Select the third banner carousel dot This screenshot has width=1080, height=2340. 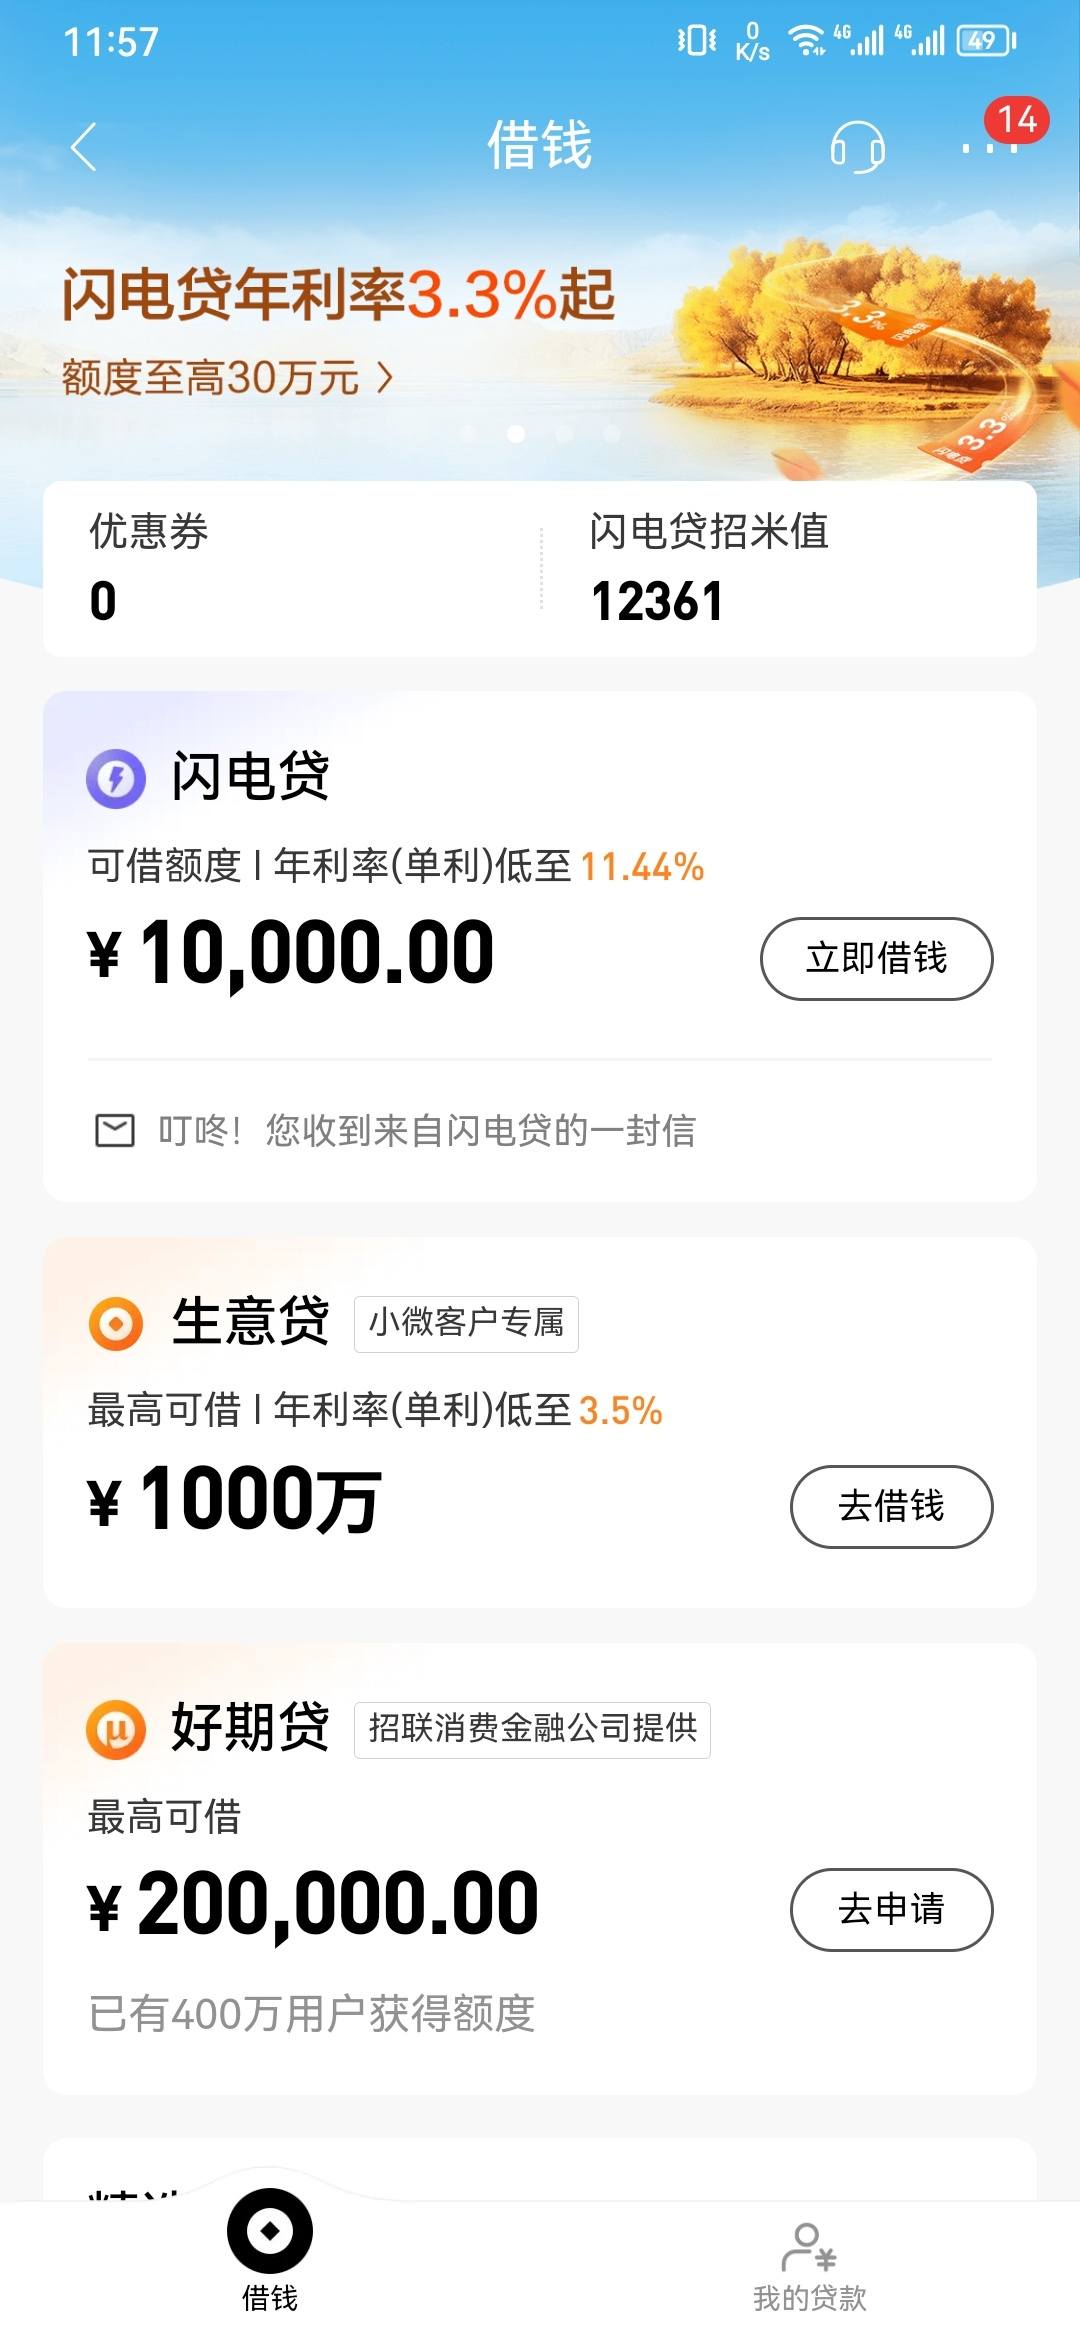coord(564,434)
